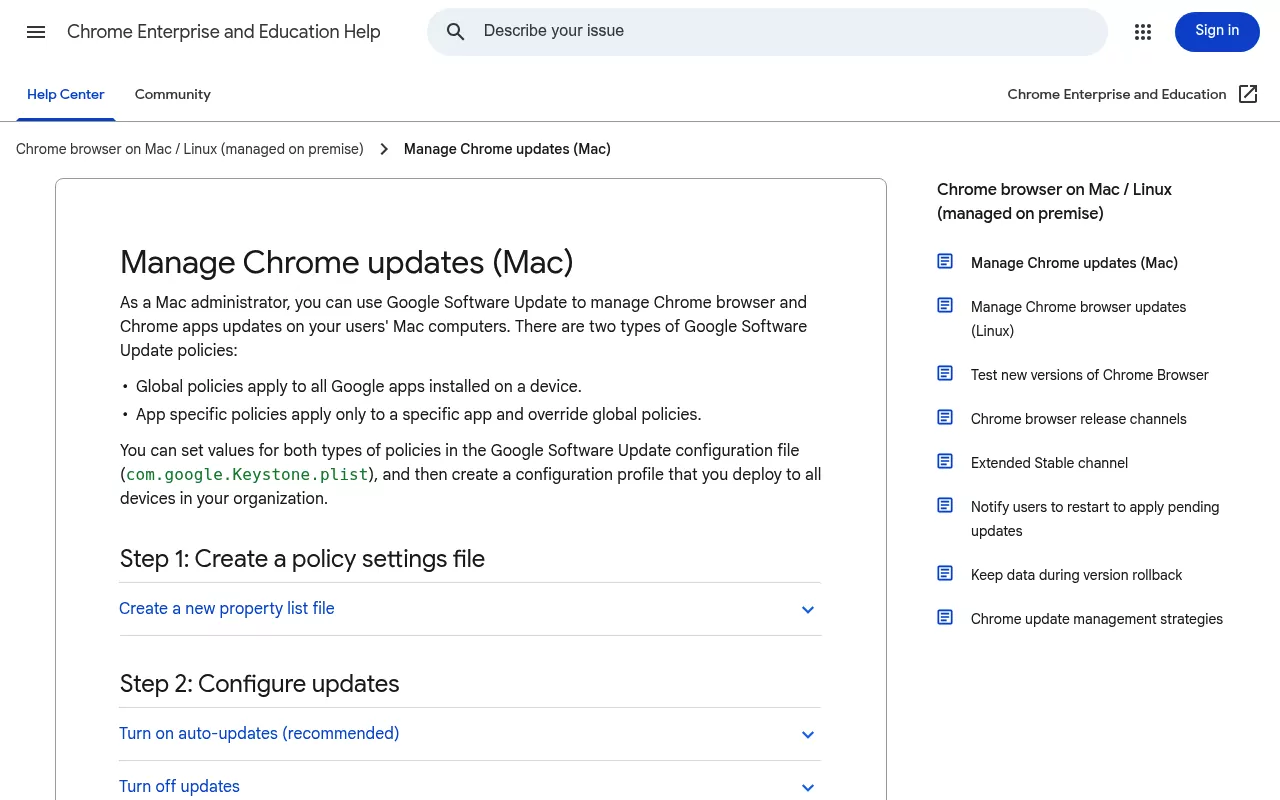Open Extended Stable channel article
This screenshot has height=800, width=1280.
1049,463
